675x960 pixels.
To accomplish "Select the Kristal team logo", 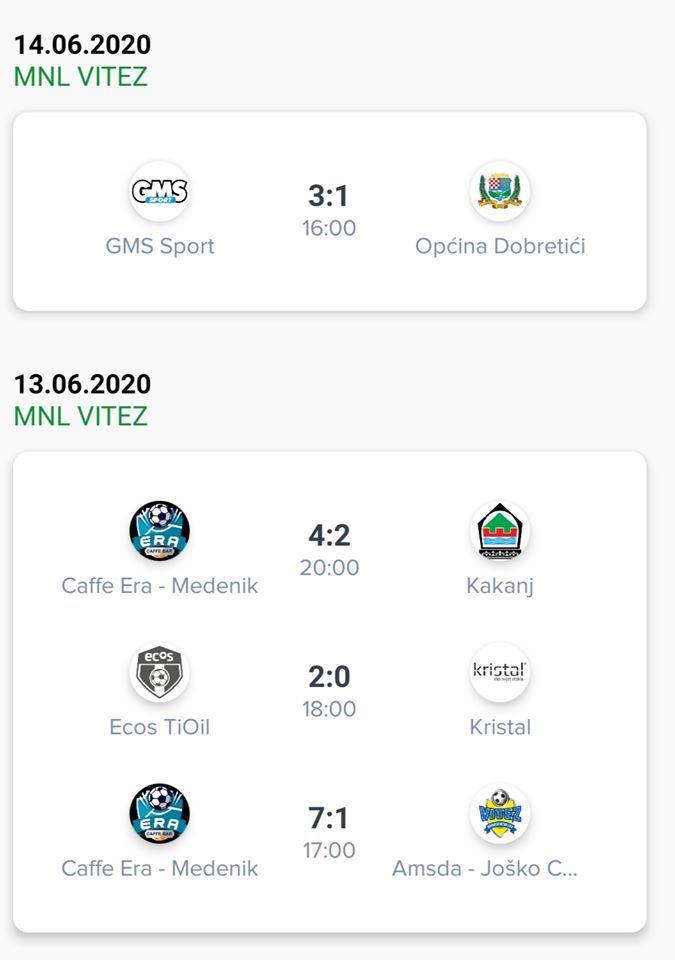I will click(500, 672).
